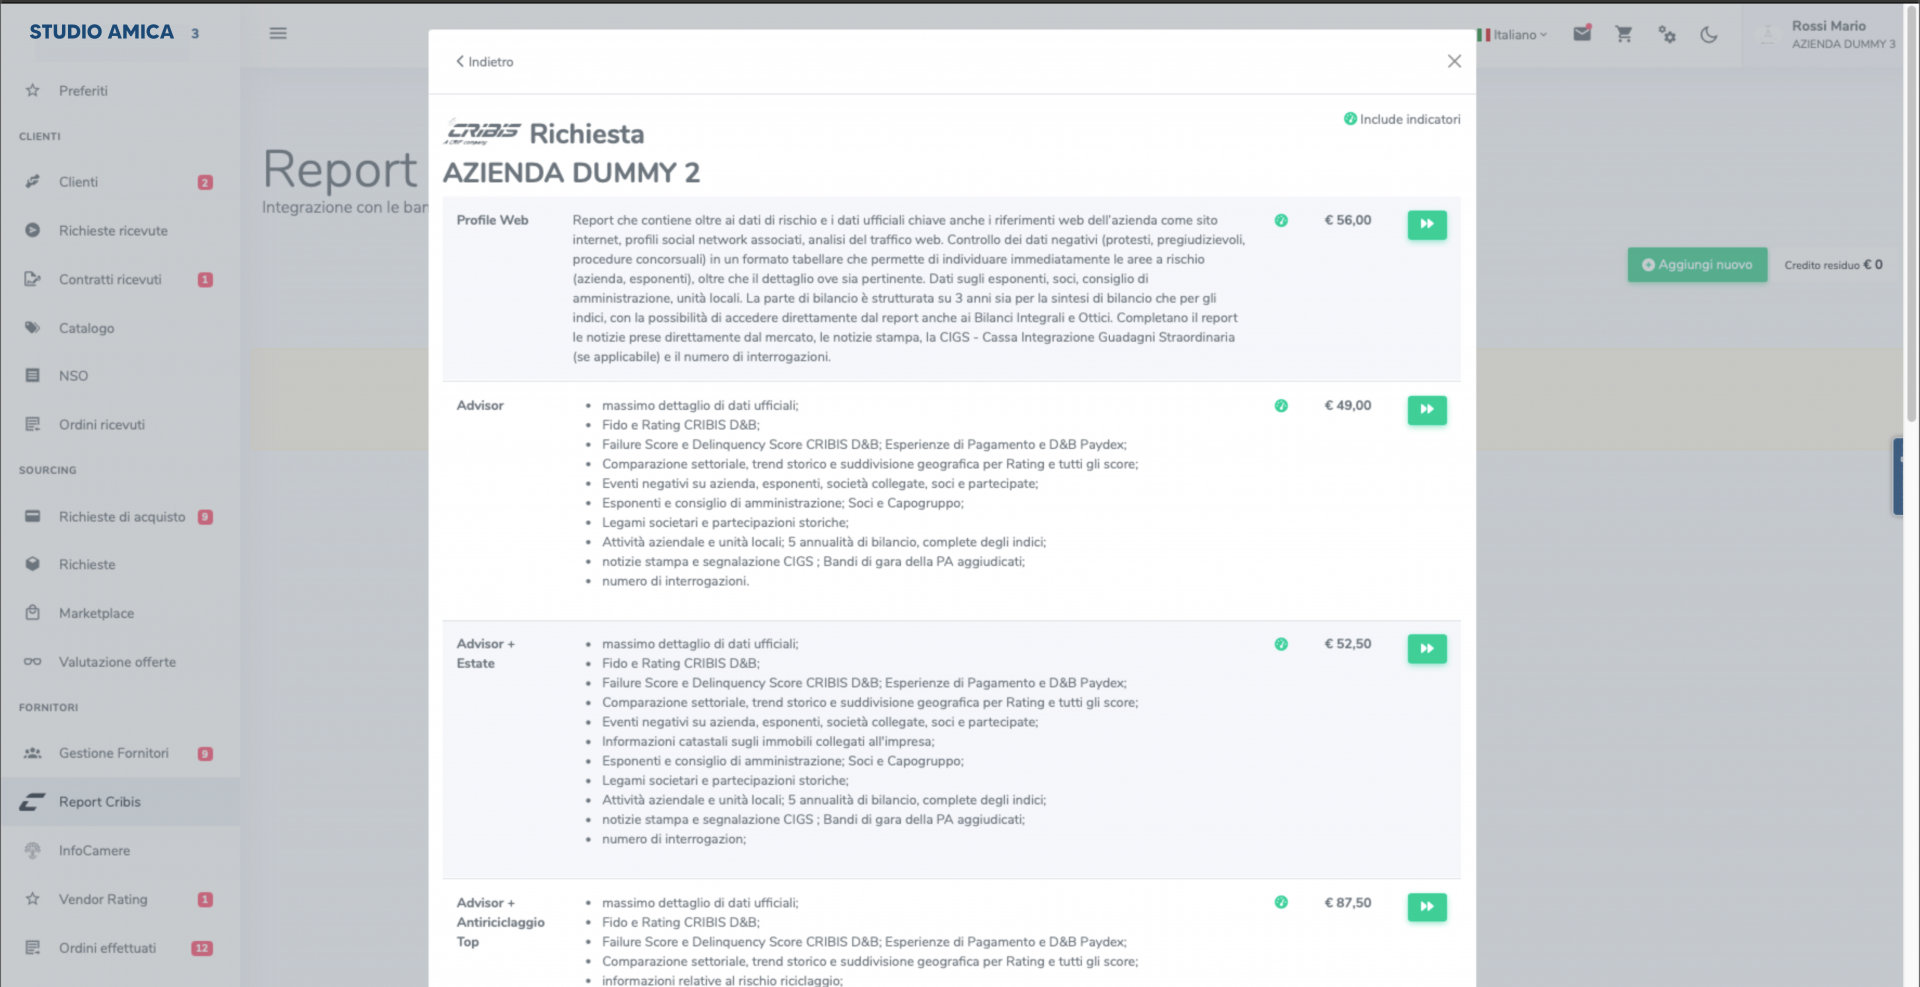
Task: Click the €52,50 price text
Action: point(1347,644)
